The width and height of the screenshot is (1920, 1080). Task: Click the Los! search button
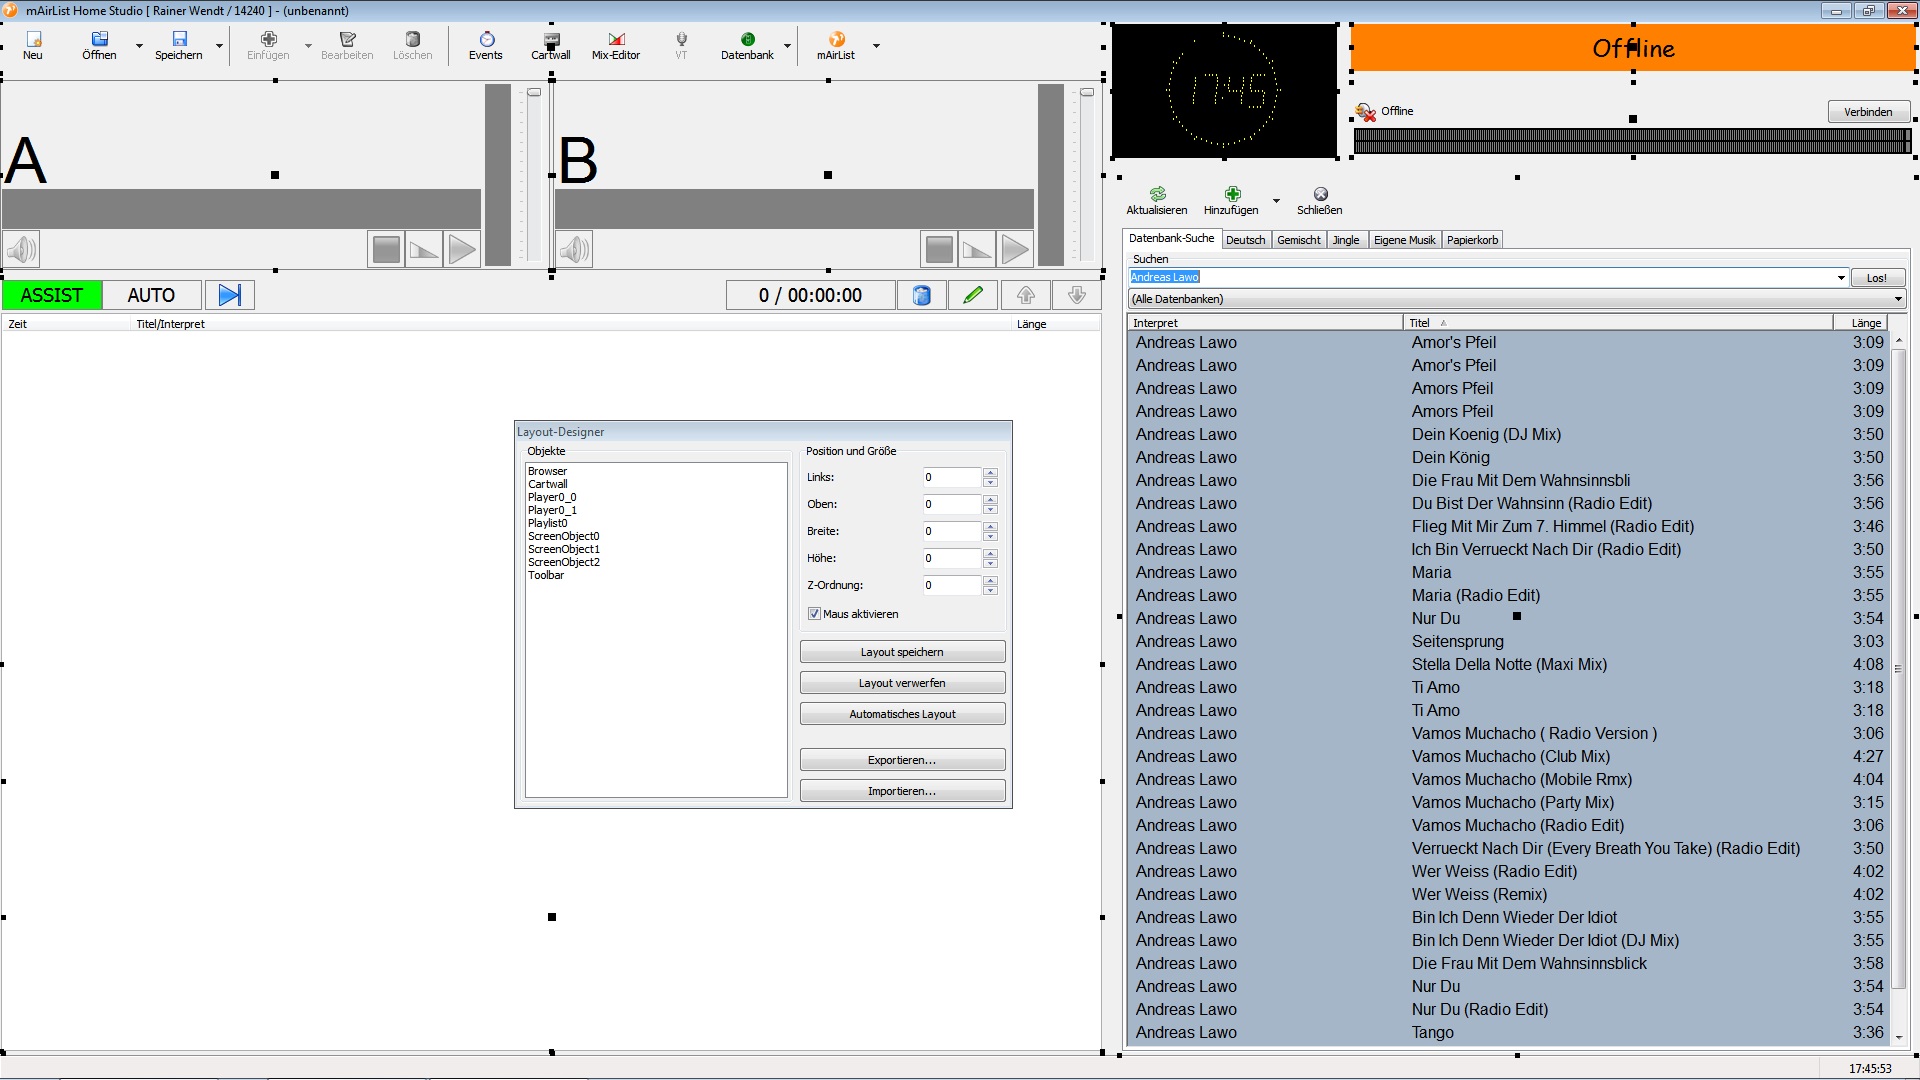[x=1876, y=278]
